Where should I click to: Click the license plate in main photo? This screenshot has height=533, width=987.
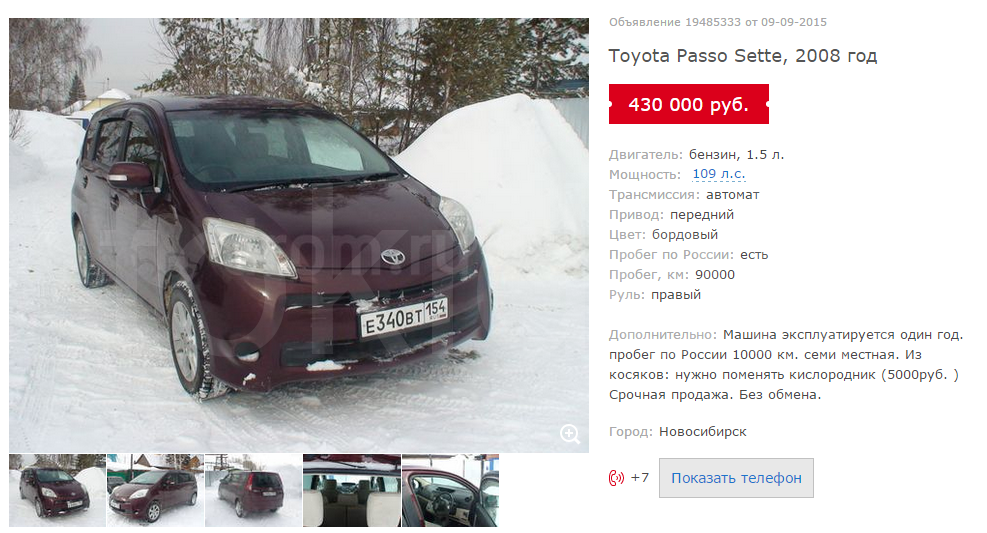click(x=403, y=318)
